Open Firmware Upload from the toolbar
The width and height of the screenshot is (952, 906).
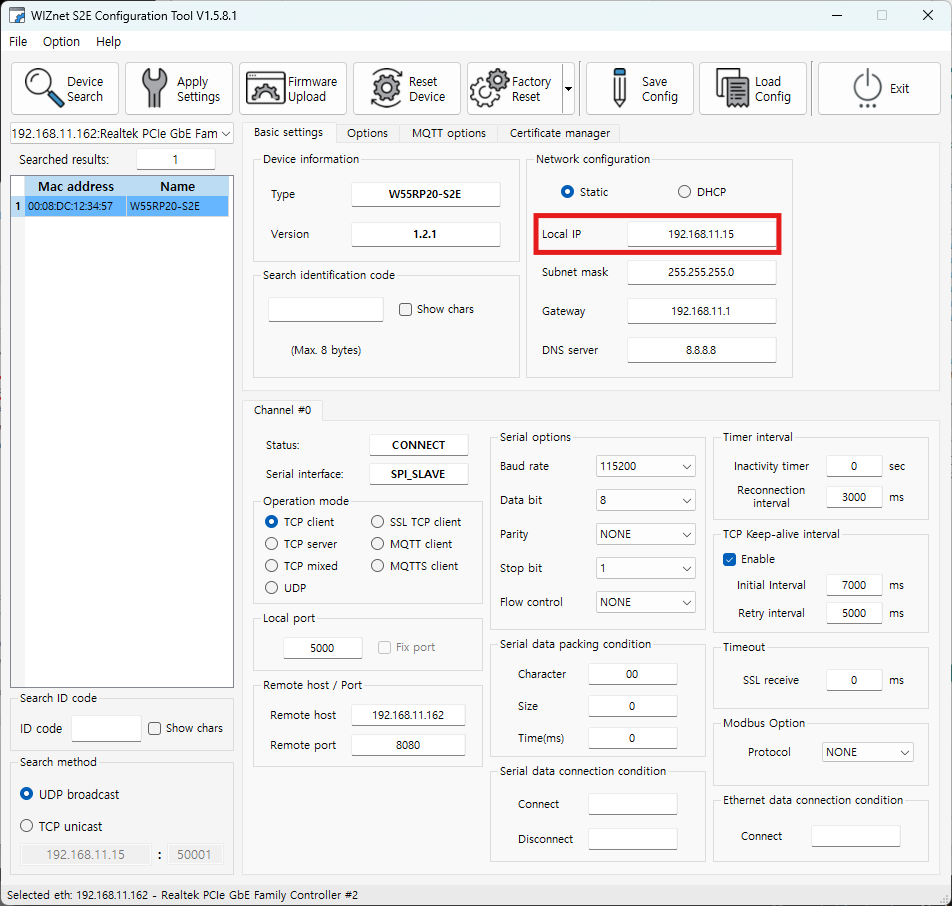point(266,88)
